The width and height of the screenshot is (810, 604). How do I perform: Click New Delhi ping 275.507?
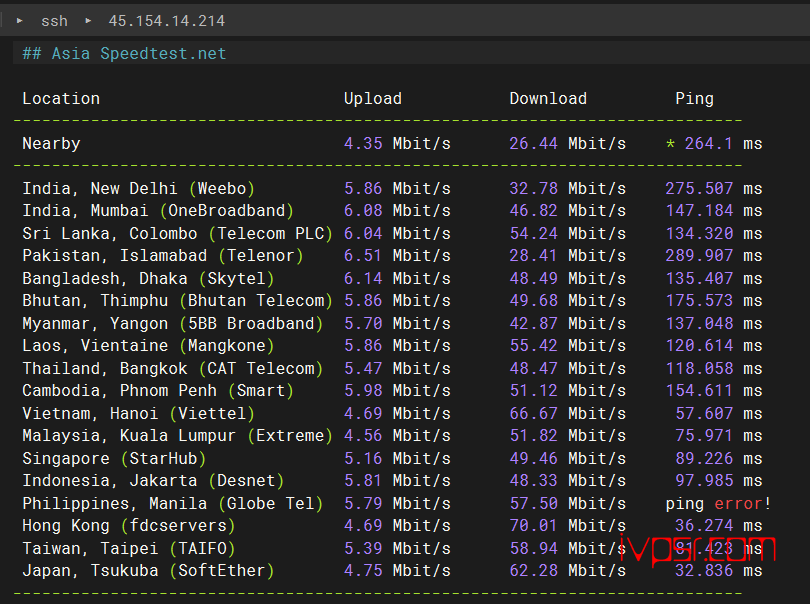click(x=699, y=188)
